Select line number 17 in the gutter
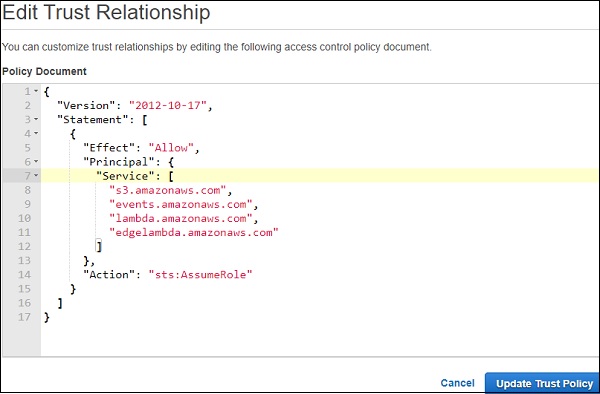 [24, 317]
